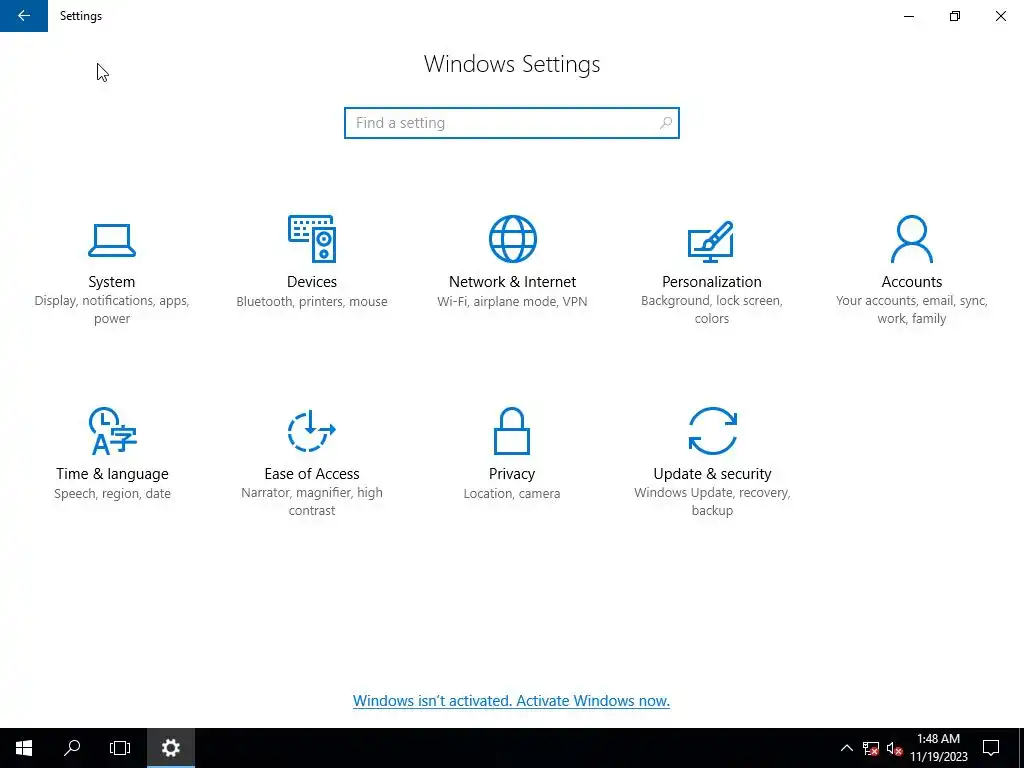Image resolution: width=1024 pixels, height=768 pixels.
Task: Click the Privacy label text
Action: click(x=512, y=473)
